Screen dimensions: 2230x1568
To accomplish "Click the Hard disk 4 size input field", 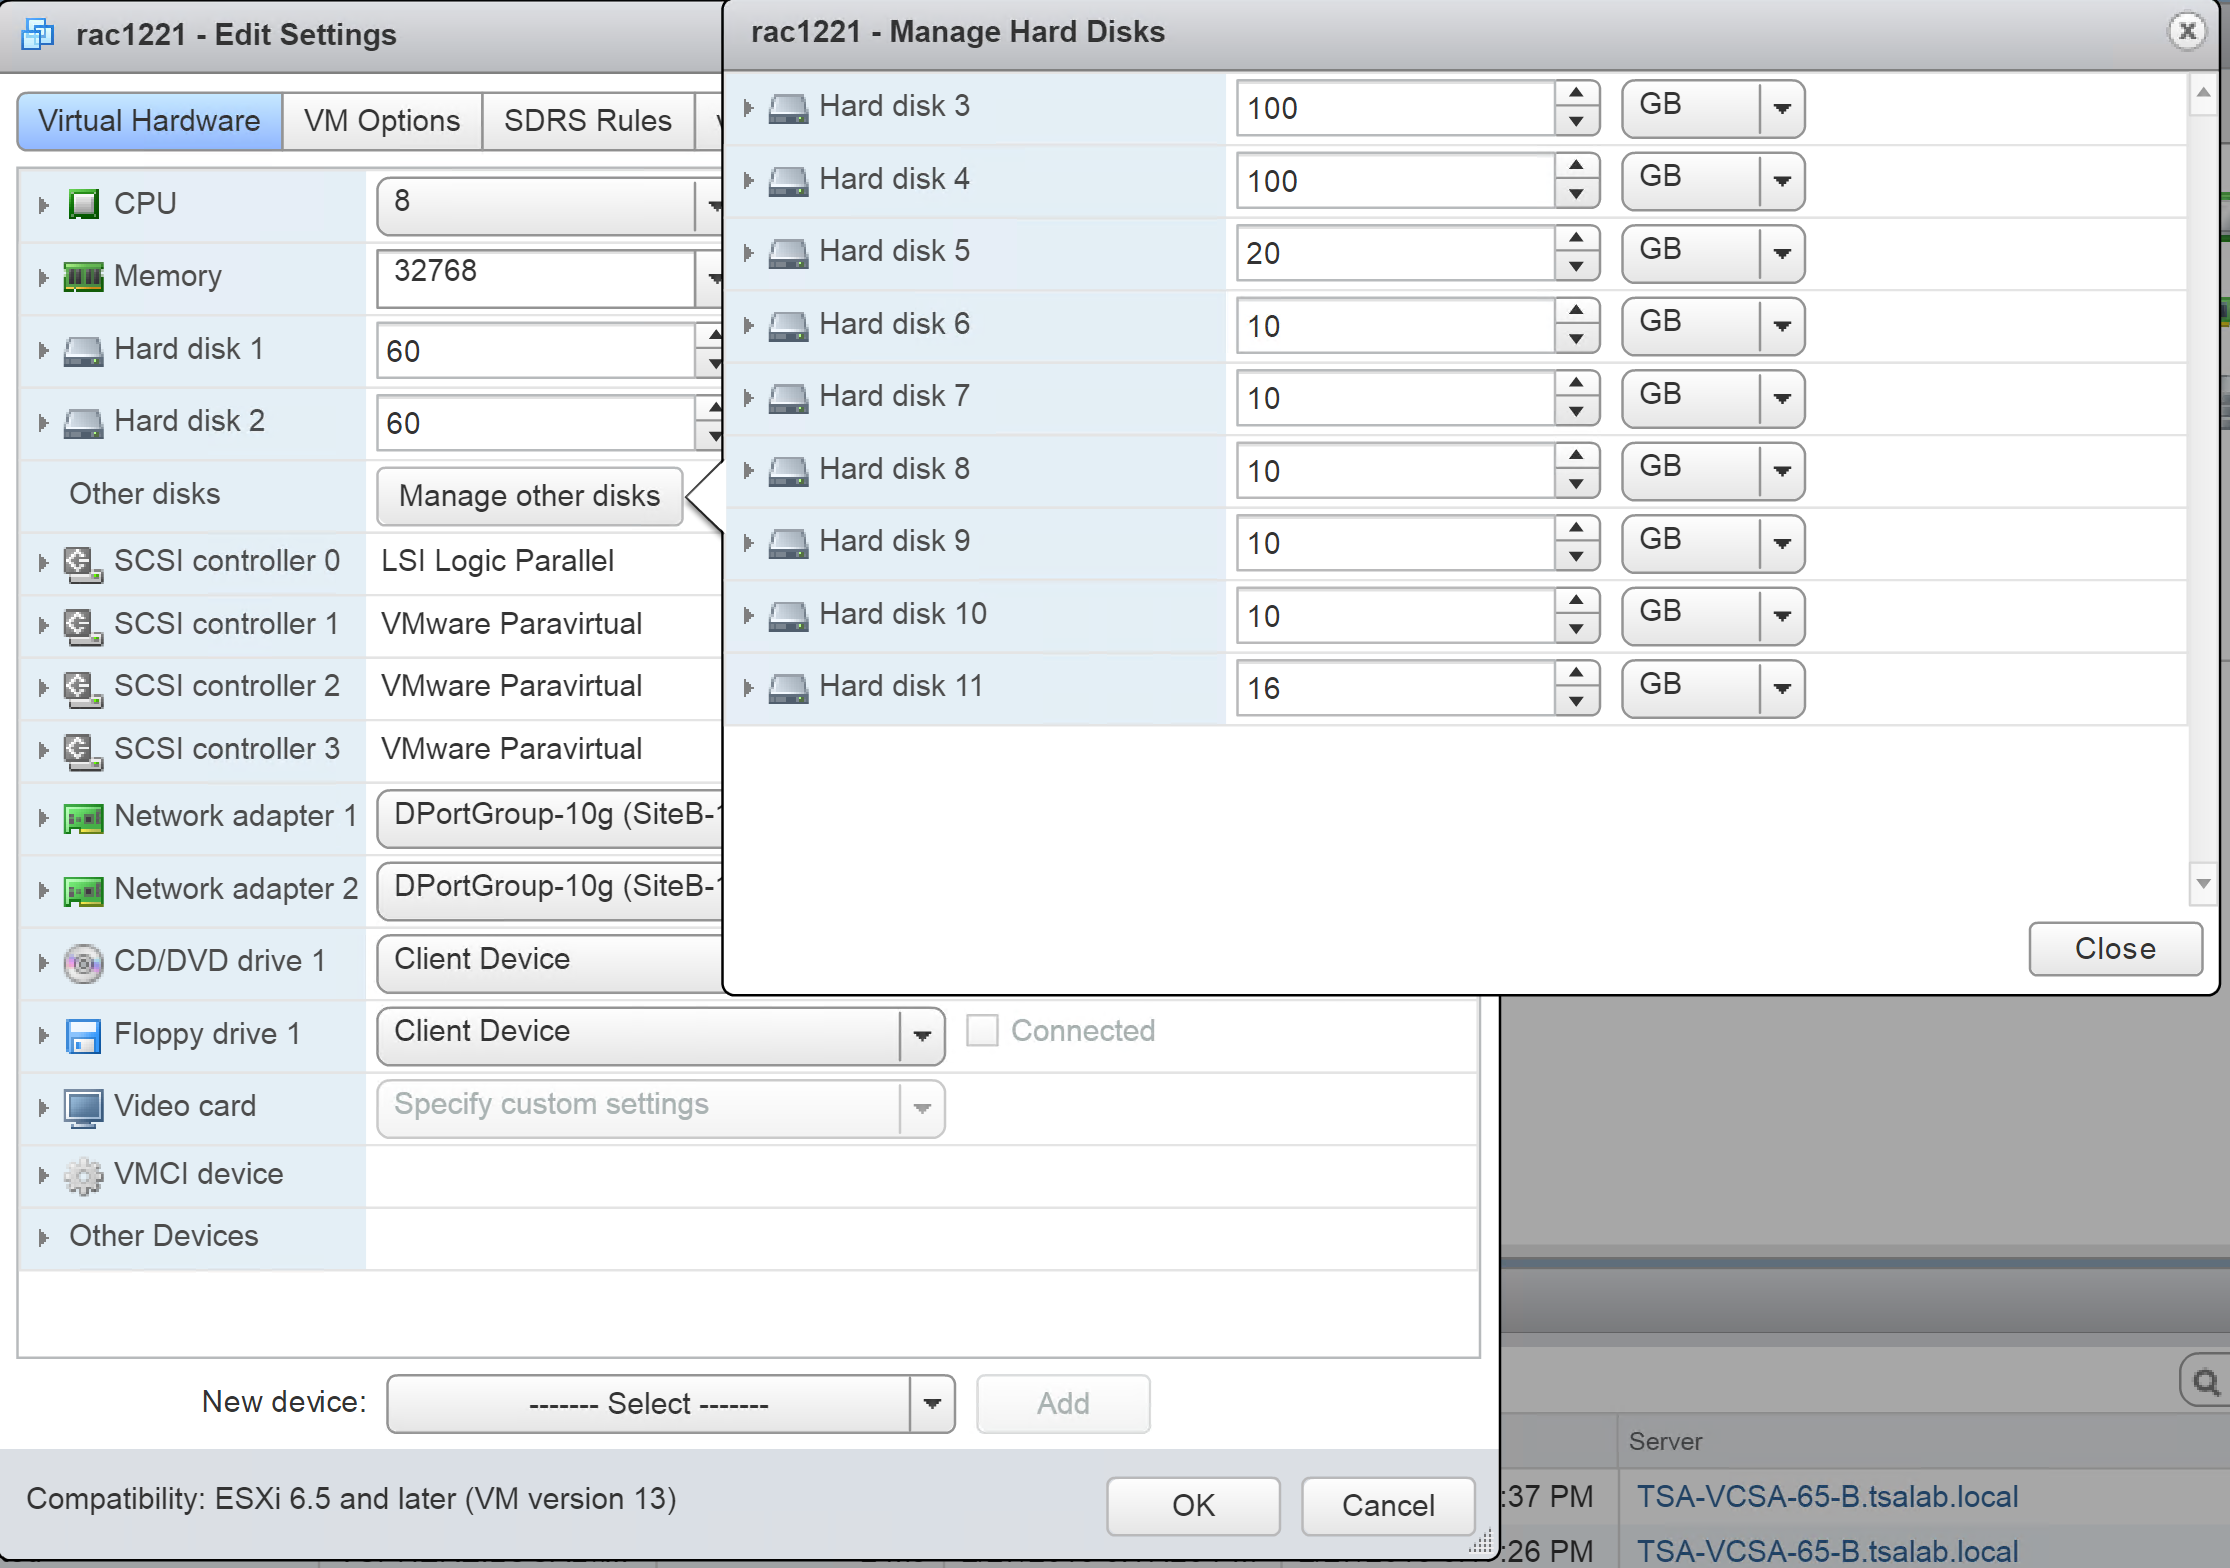I will pos(1394,181).
